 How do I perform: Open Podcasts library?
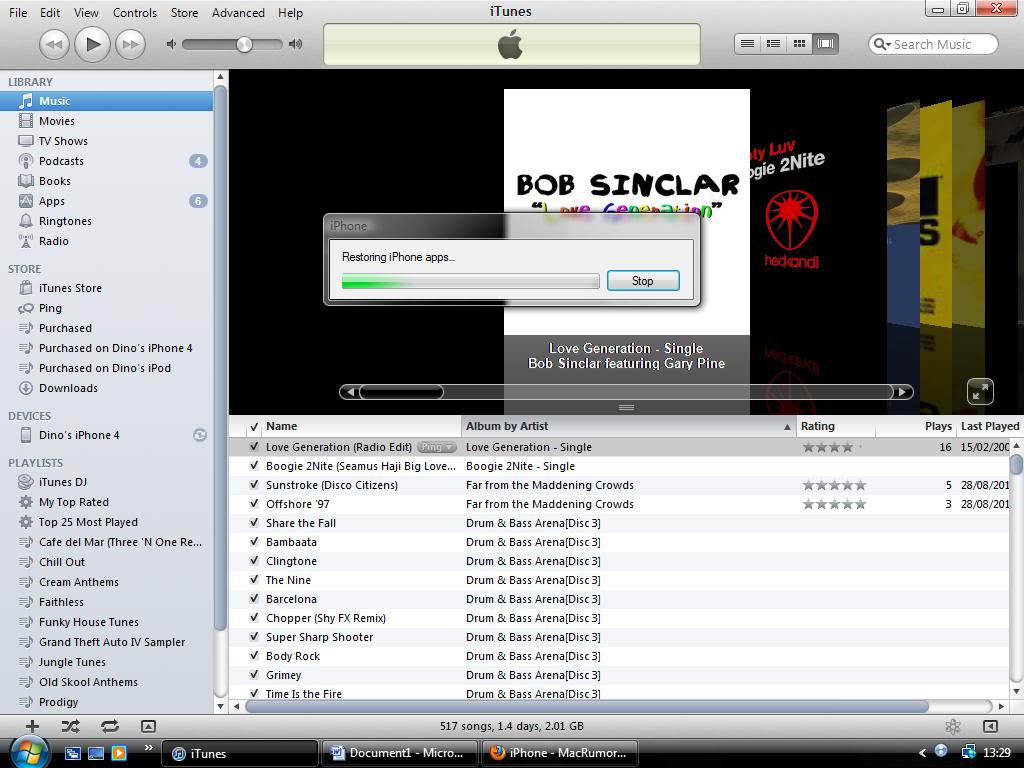106,161
